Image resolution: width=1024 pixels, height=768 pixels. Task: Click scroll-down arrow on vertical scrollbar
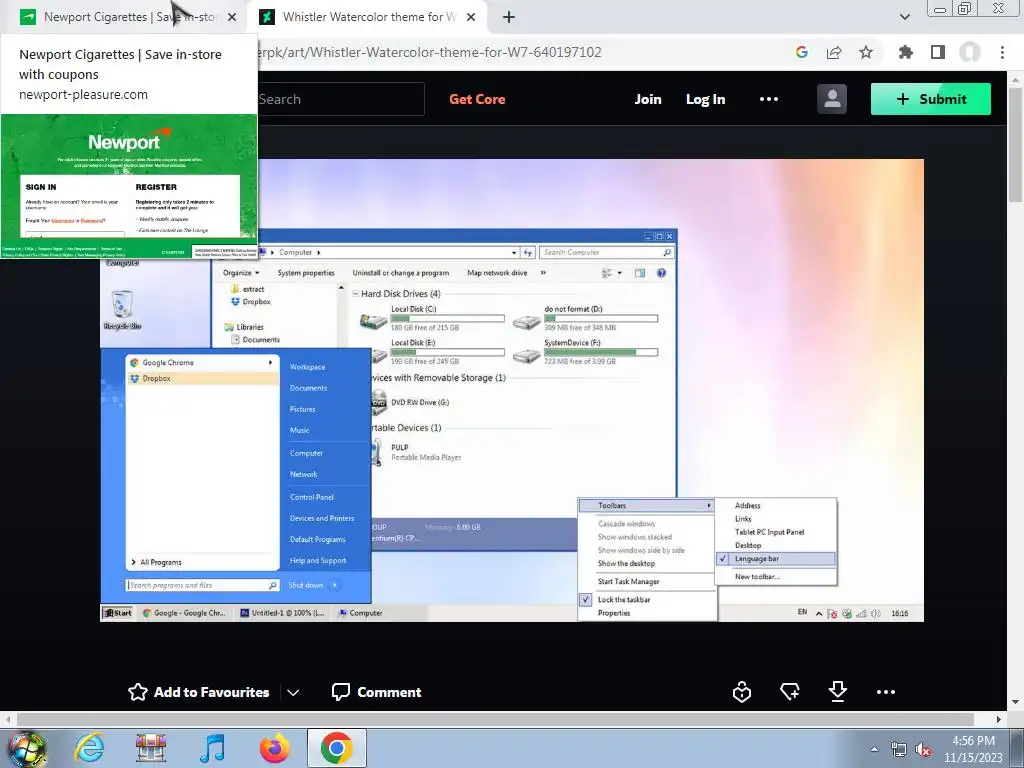pos(1015,702)
